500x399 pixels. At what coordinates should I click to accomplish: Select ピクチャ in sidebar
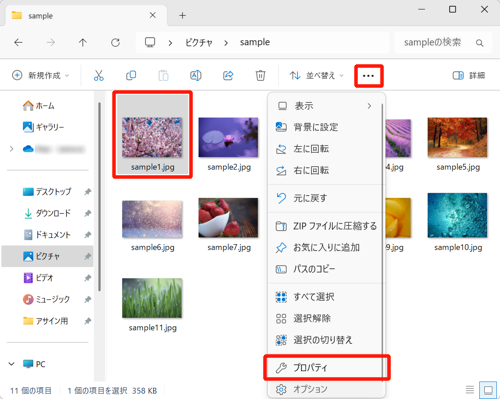(47, 256)
